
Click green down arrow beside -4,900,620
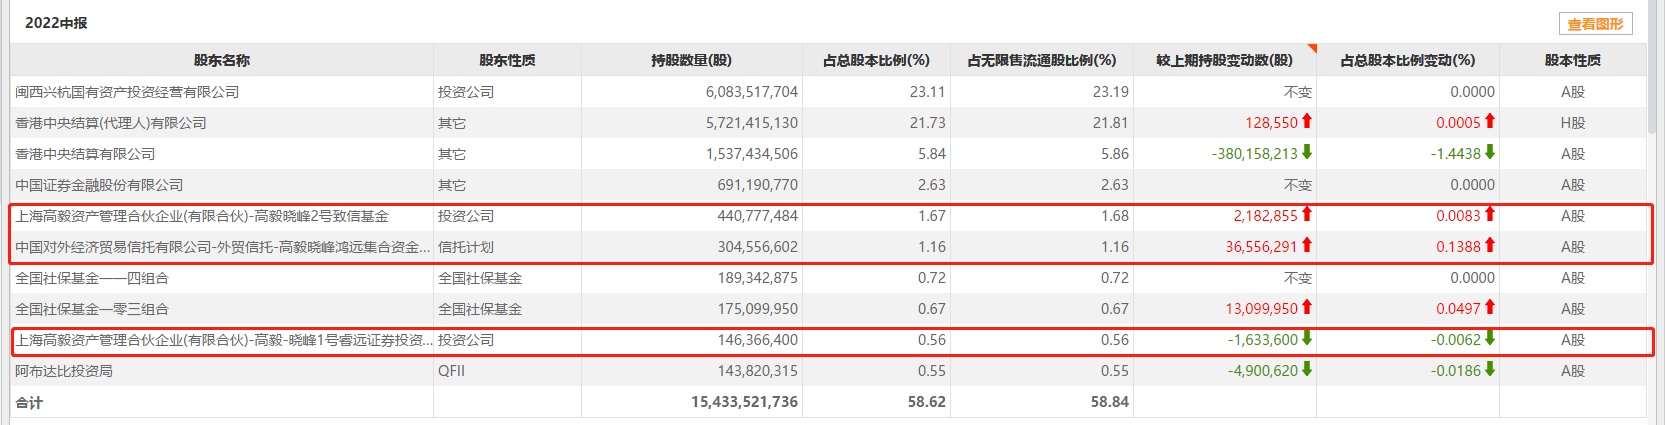point(1306,369)
